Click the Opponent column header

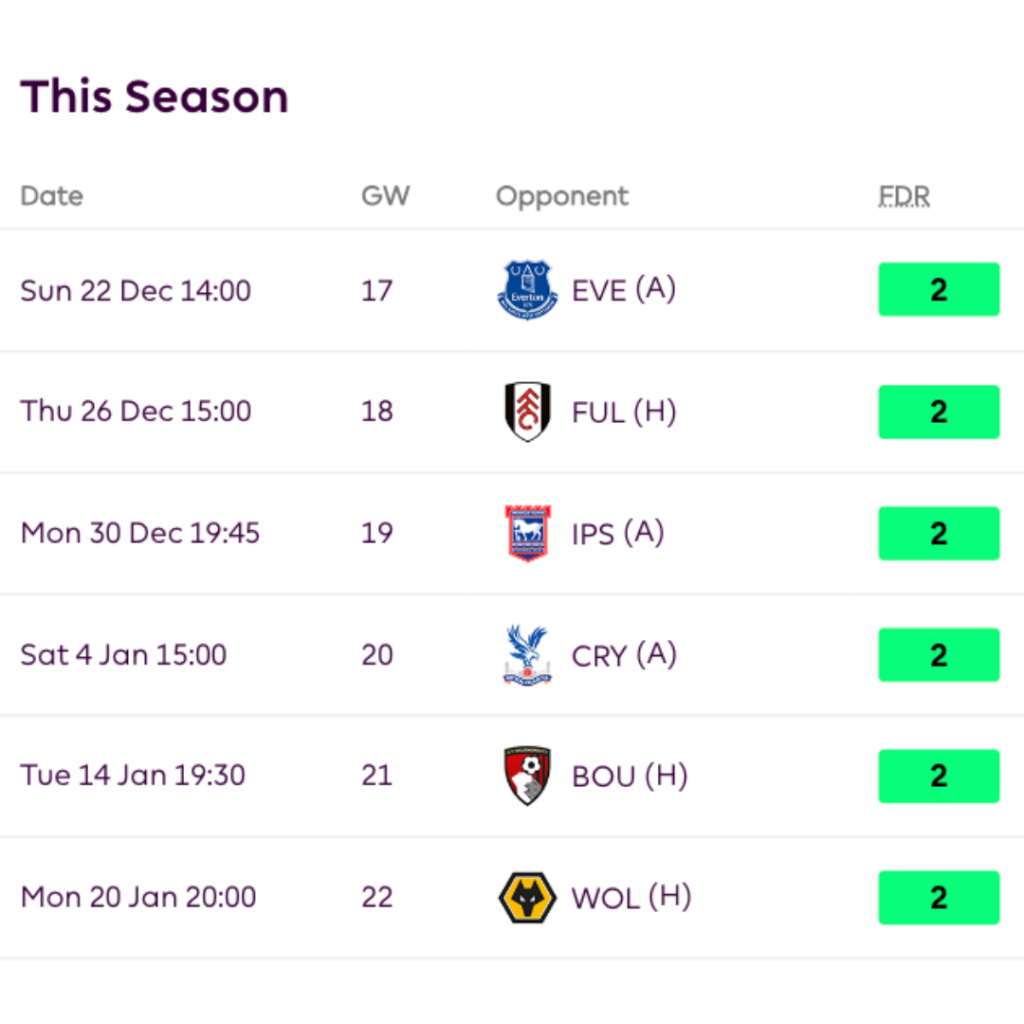[562, 196]
